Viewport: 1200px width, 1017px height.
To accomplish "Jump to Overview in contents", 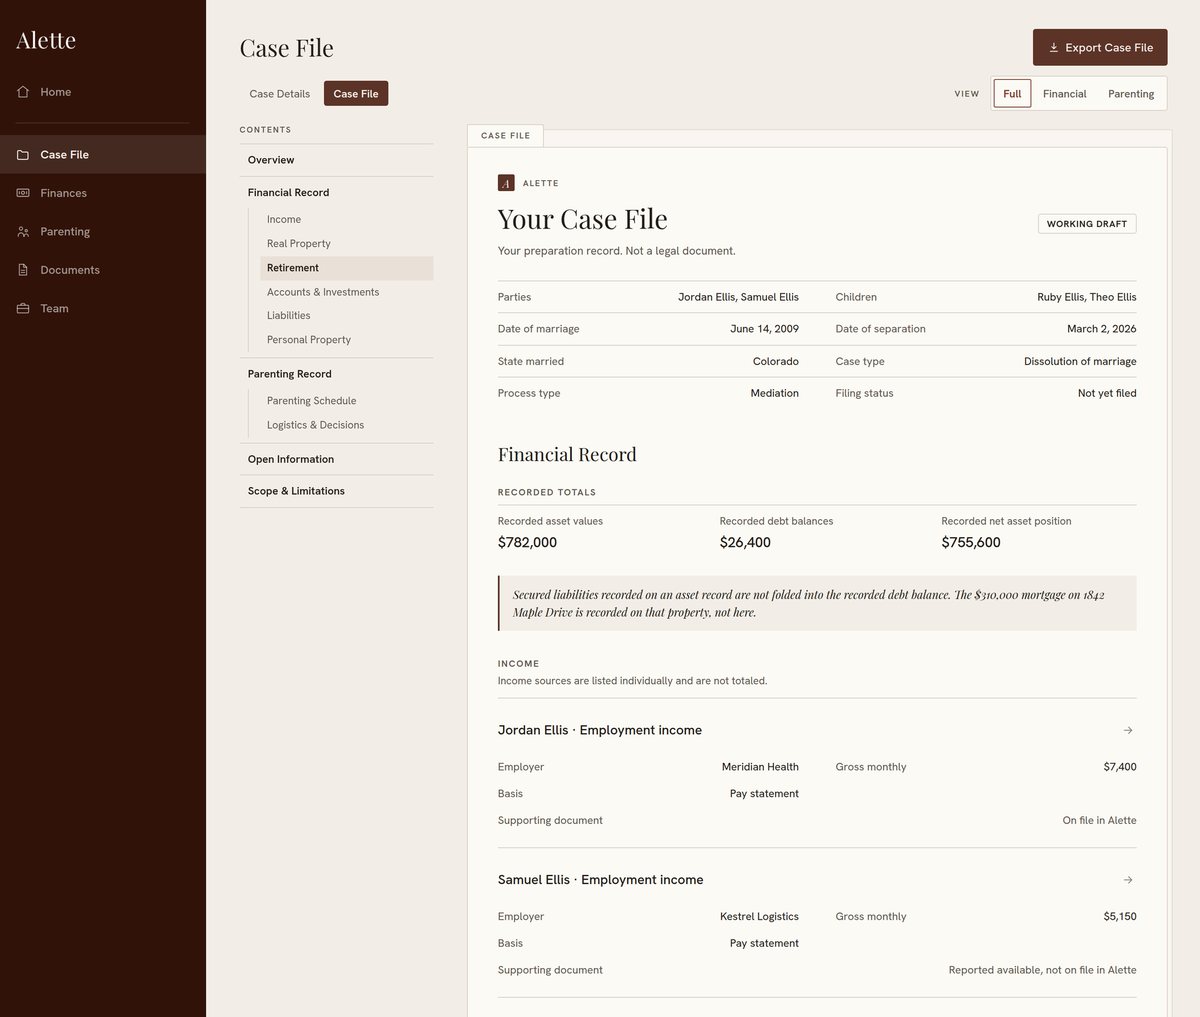I will pos(336,160).
